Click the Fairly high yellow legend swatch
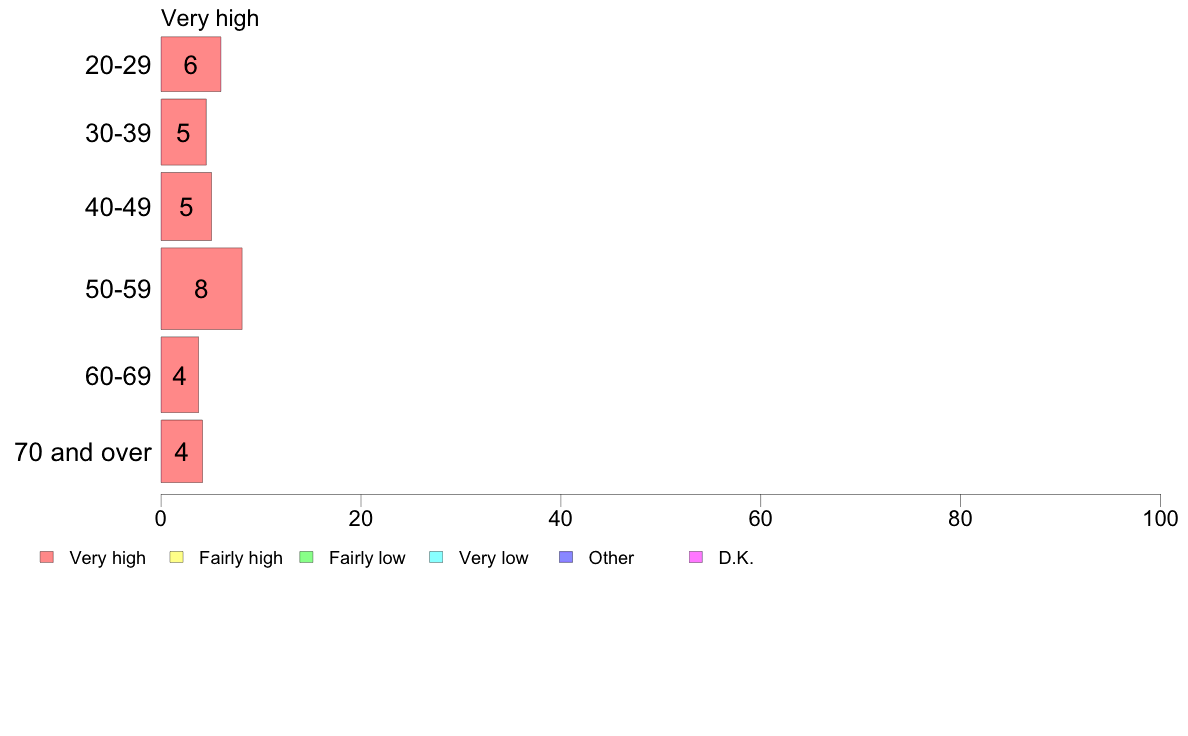1188x736 pixels. 177,557
